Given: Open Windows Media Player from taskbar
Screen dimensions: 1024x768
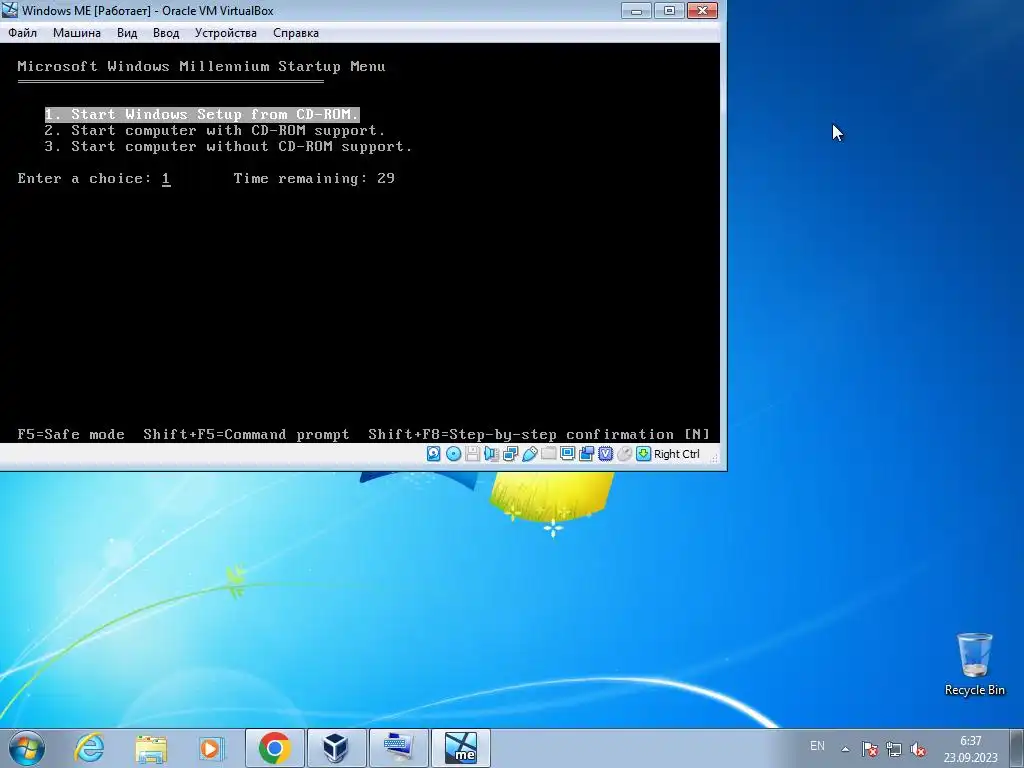Looking at the screenshot, I should click(x=212, y=748).
